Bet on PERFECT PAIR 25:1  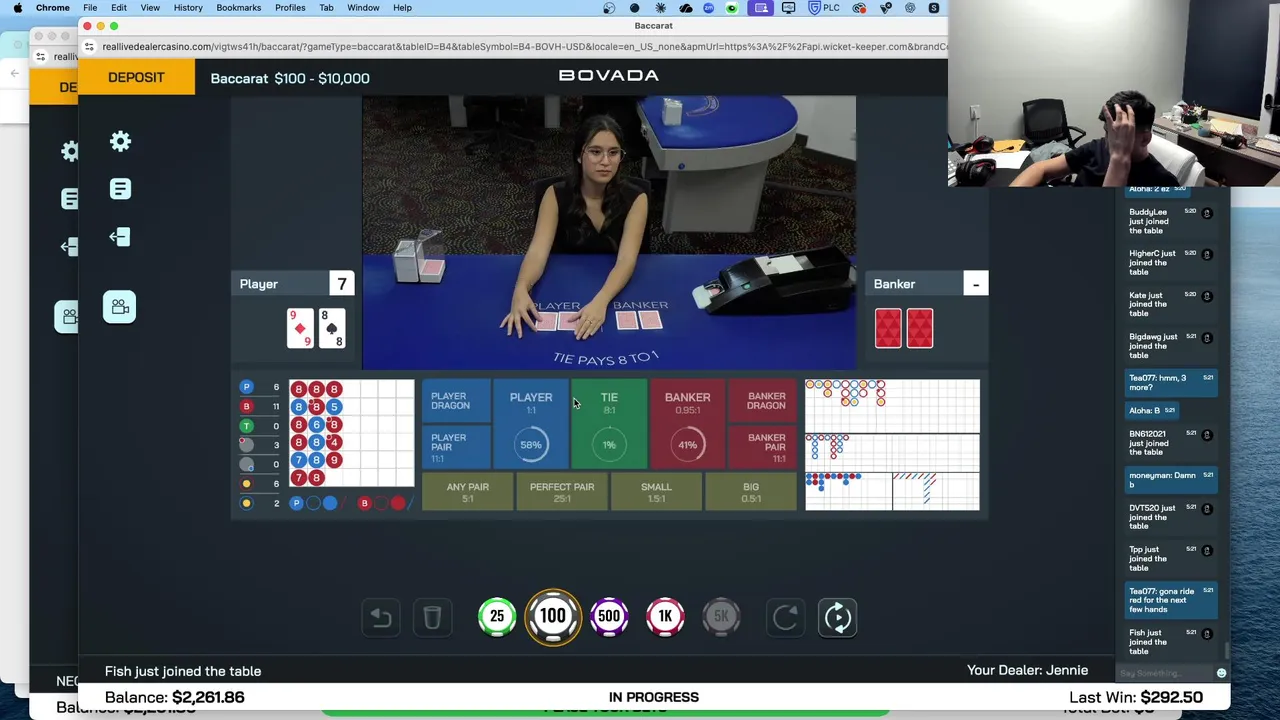[562, 491]
